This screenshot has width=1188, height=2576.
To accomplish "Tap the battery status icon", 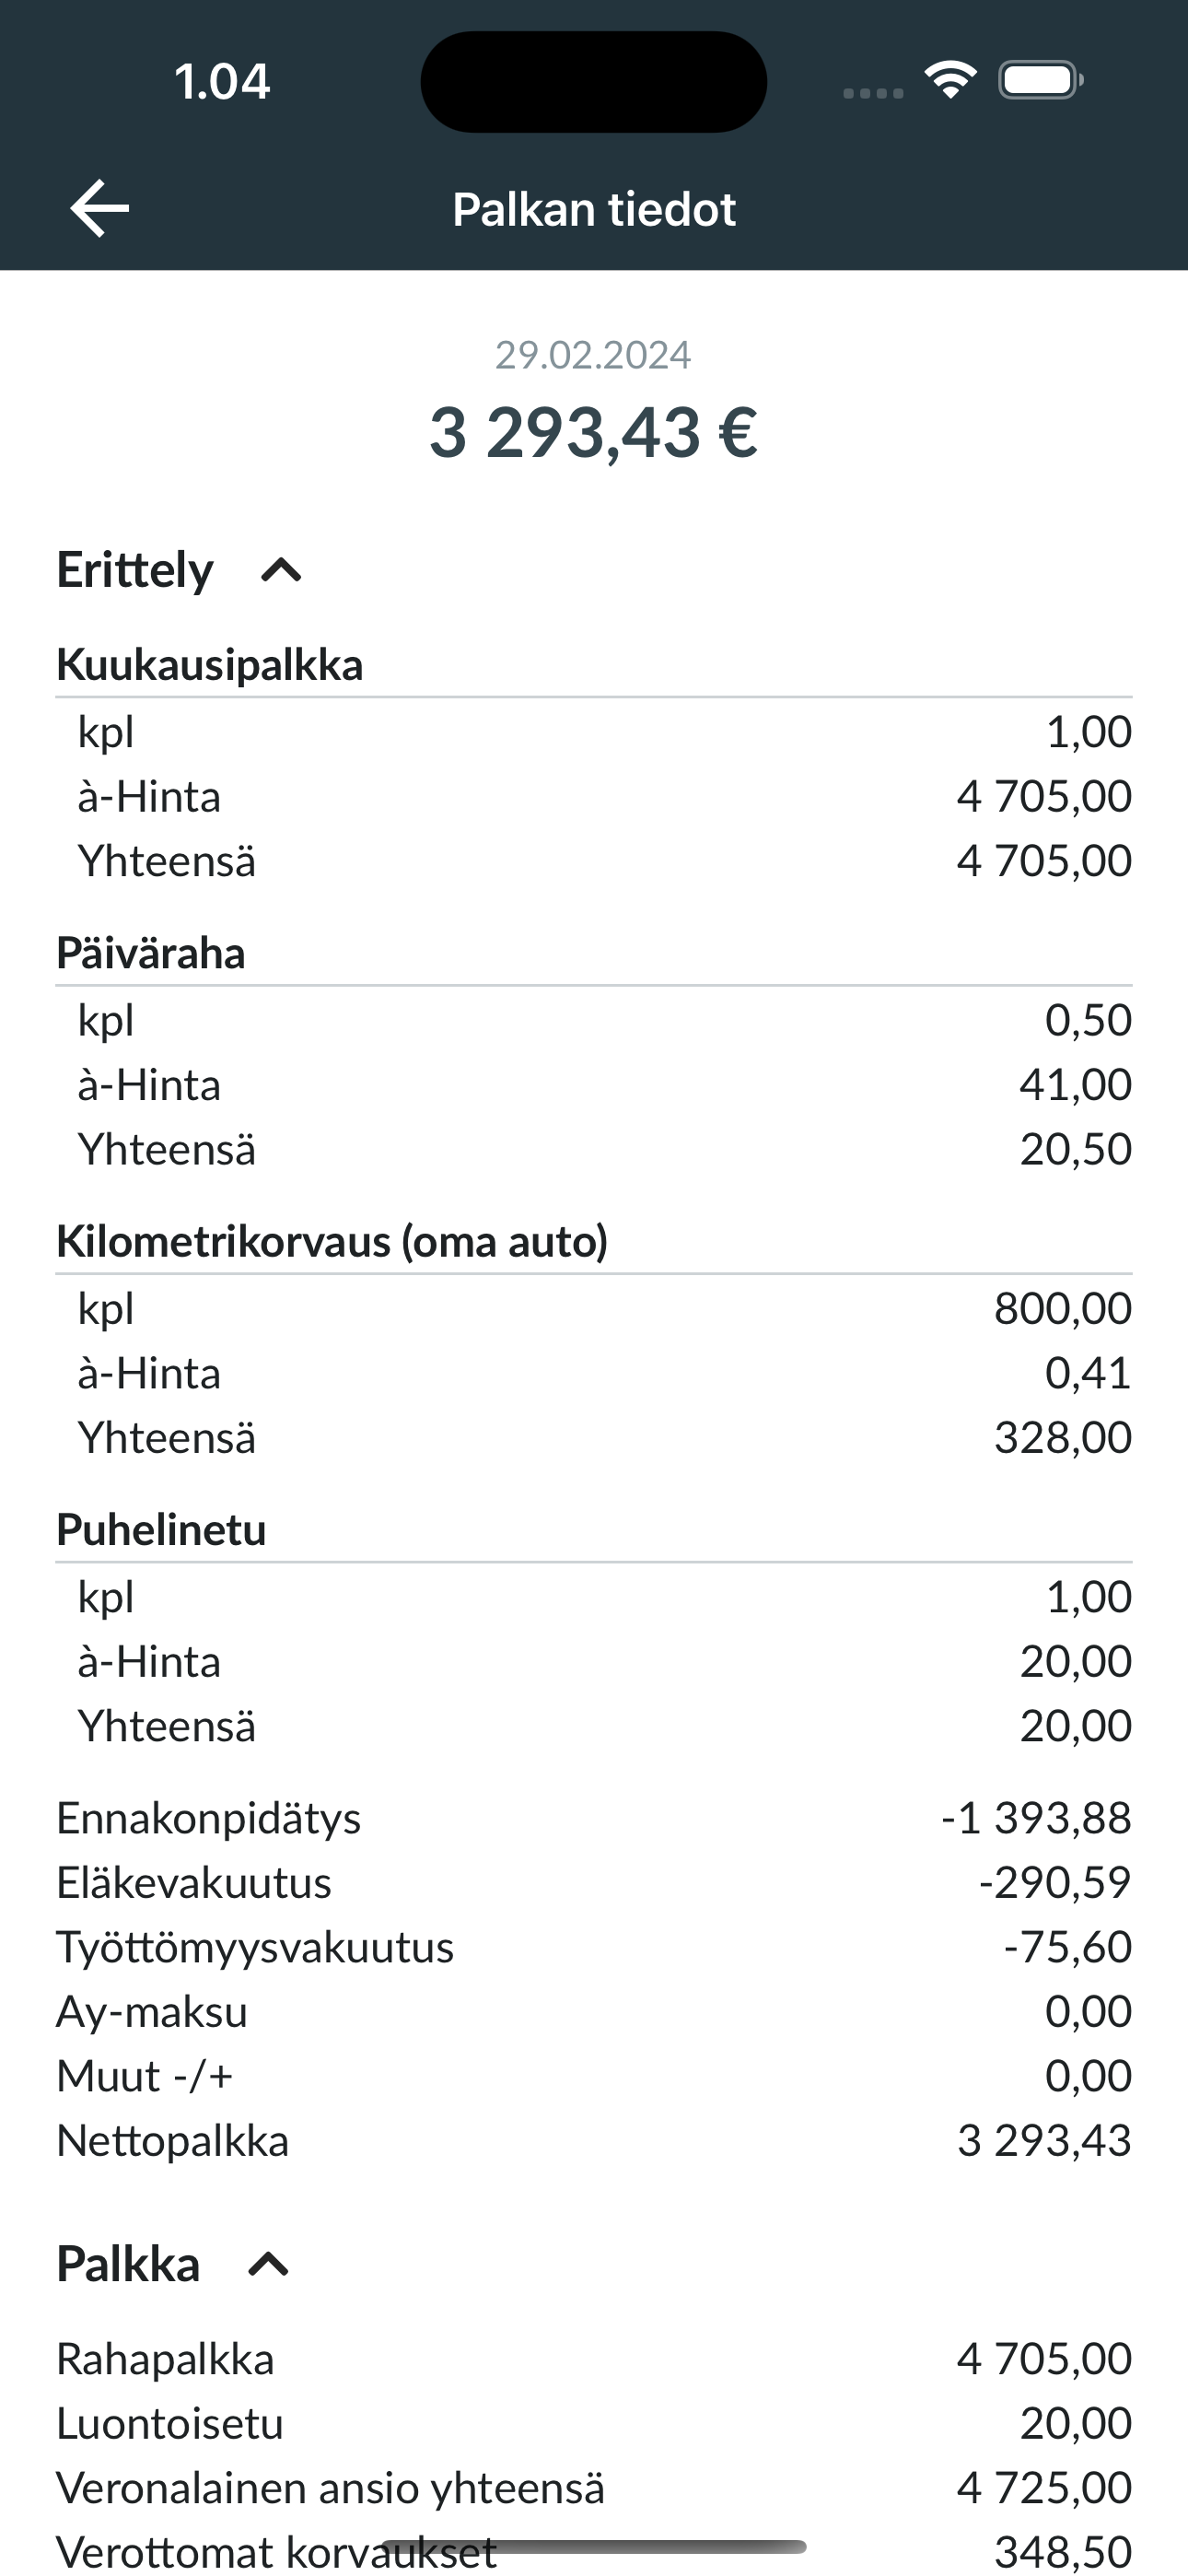I will point(1041,80).
